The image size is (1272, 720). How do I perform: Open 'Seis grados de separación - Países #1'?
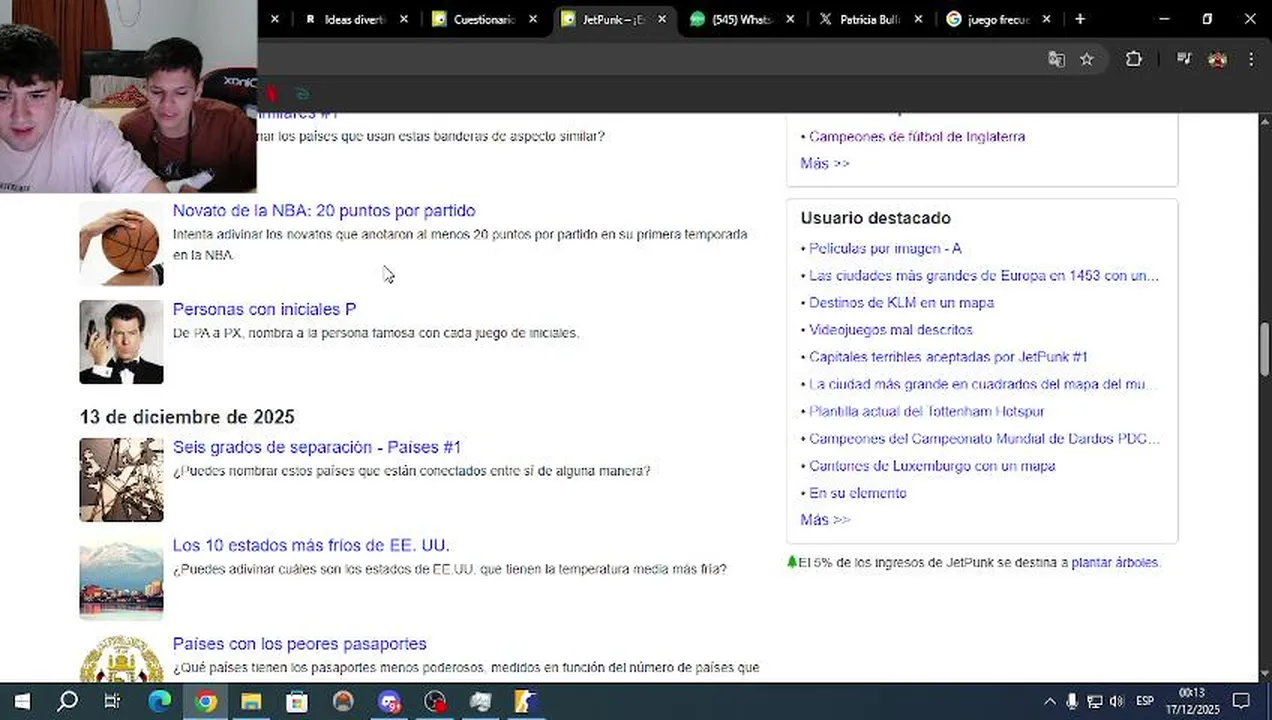pos(317,447)
